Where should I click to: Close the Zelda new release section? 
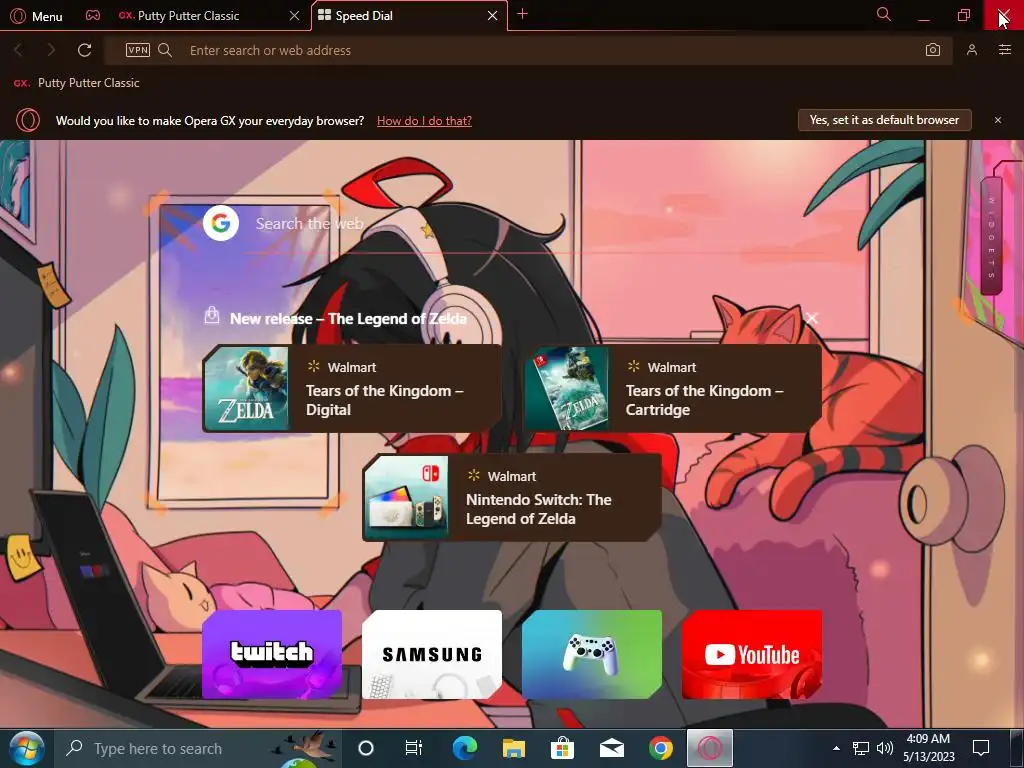(x=812, y=318)
